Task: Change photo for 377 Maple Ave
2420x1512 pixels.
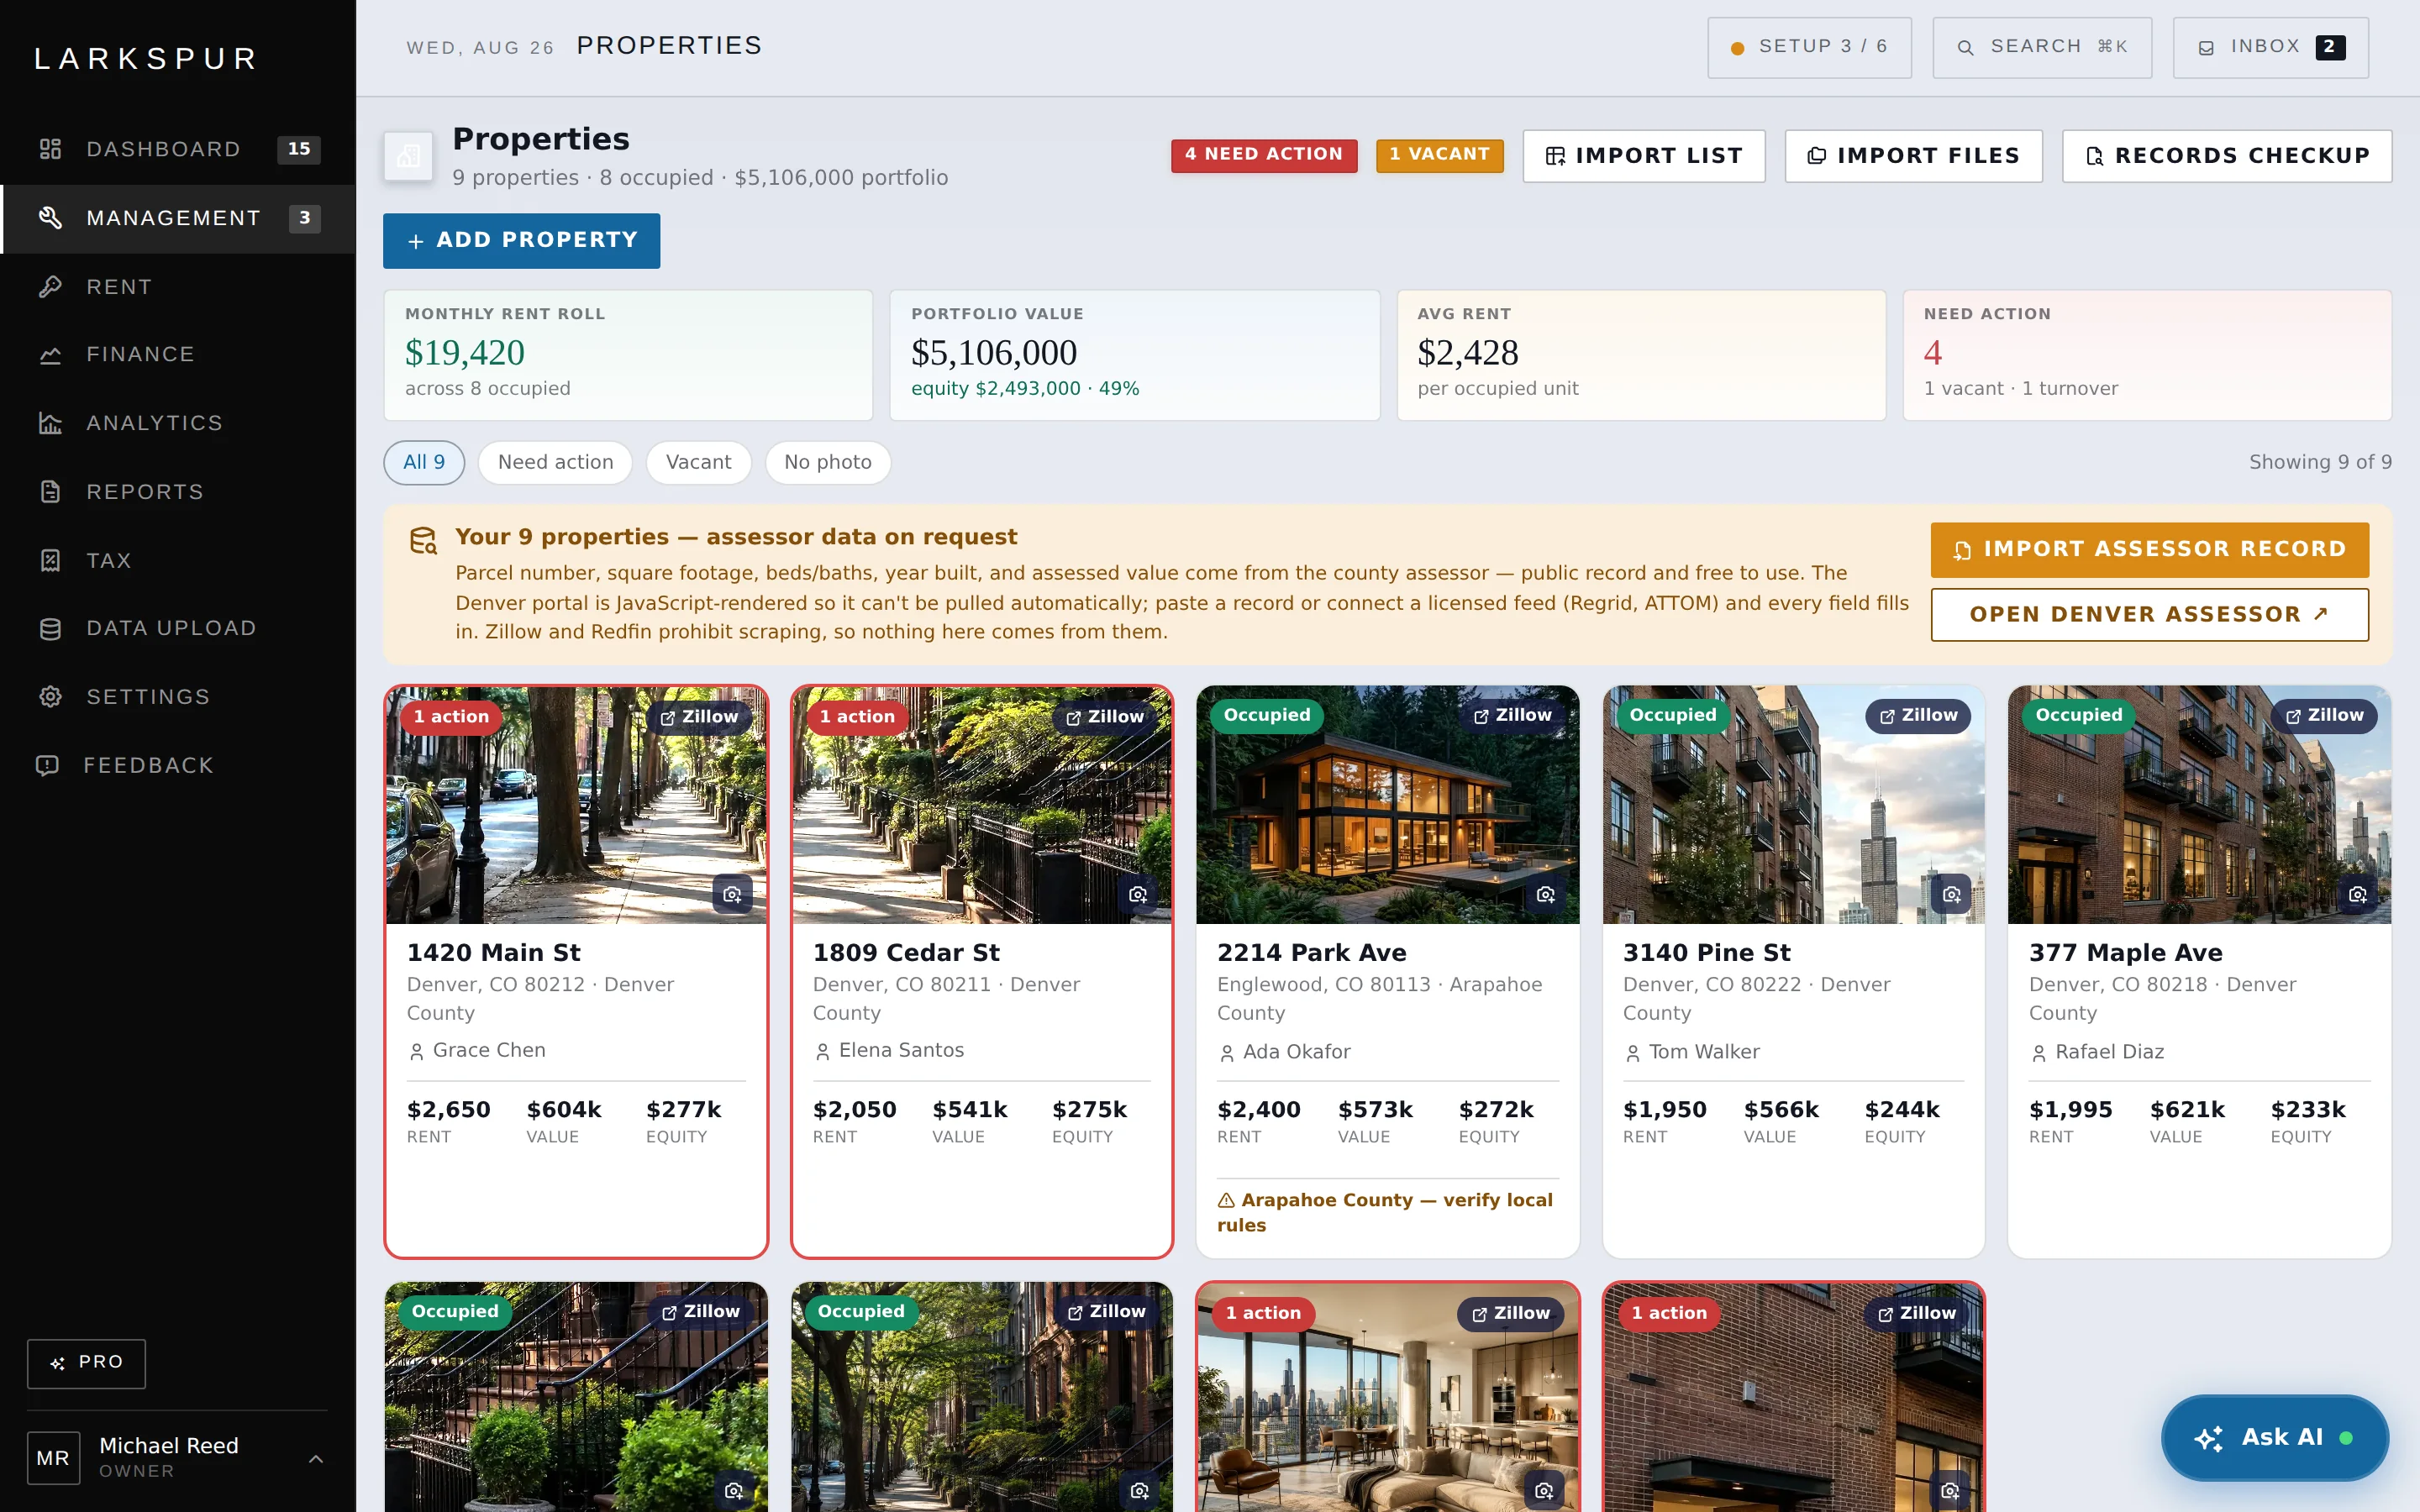Action: pyautogui.click(x=2358, y=894)
